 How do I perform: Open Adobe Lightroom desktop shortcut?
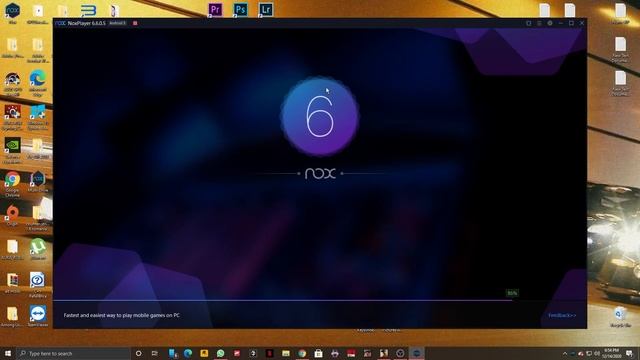click(266, 9)
